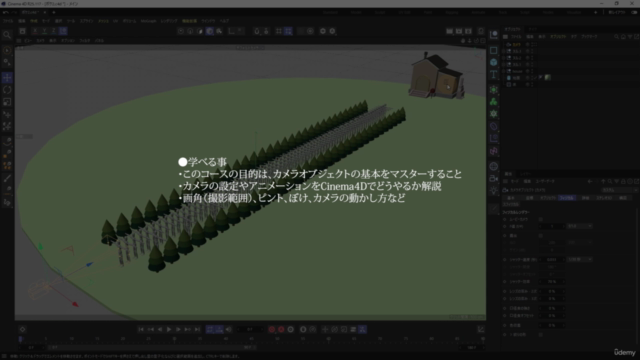Click the cube primitive icon in palette
The height and width of the screenshot is (360, 640).
(x=493, y=62)
